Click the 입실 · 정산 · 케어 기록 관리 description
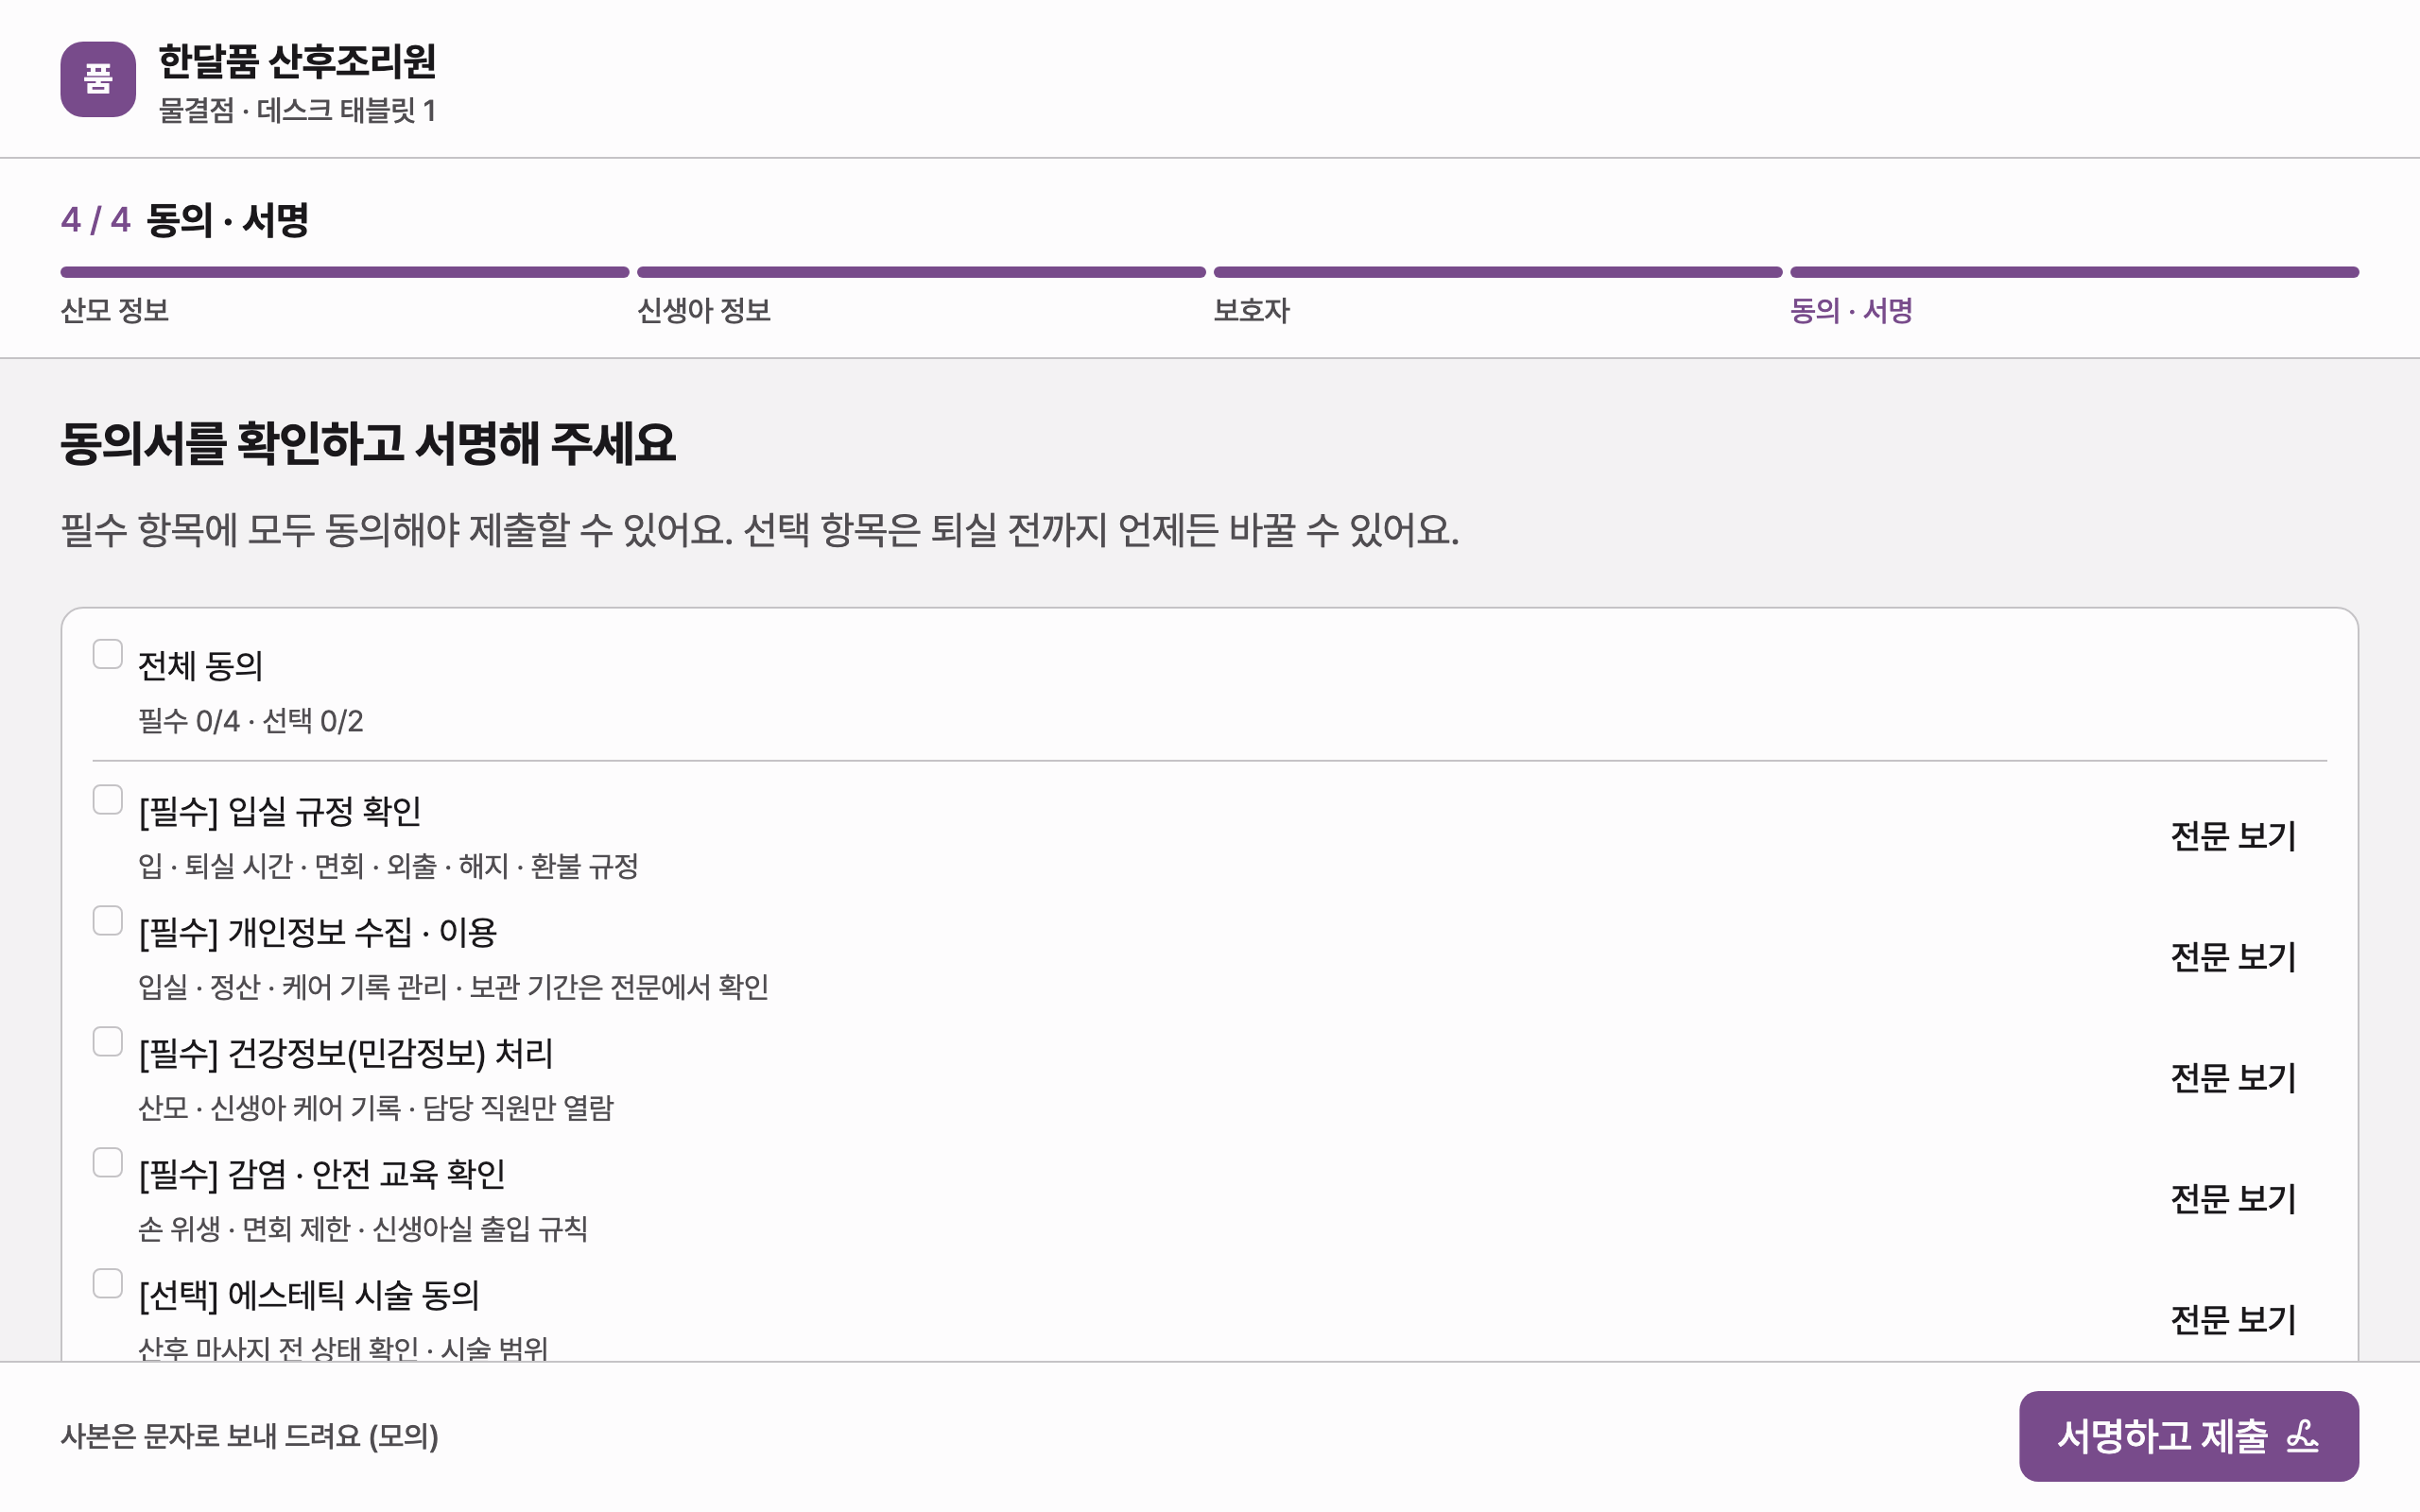2420x1512 pixels. [453, 987]
